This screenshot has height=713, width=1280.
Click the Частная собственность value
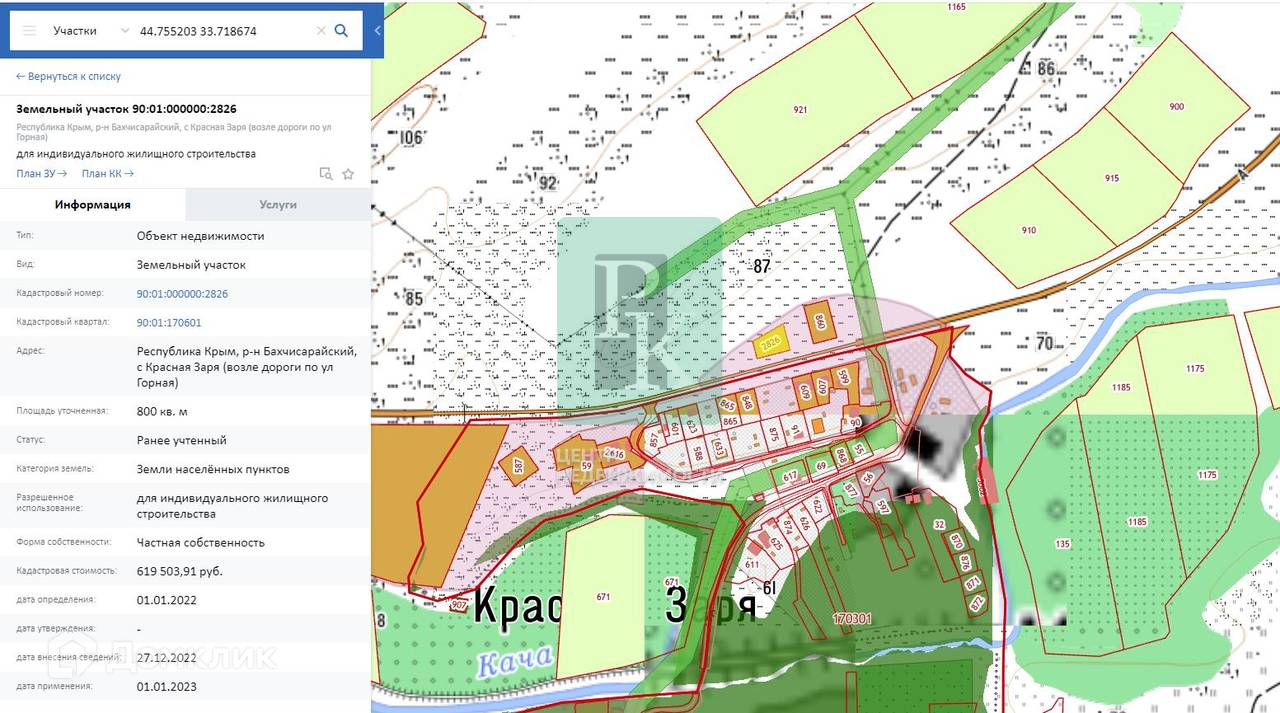click(x=201, y=542)
